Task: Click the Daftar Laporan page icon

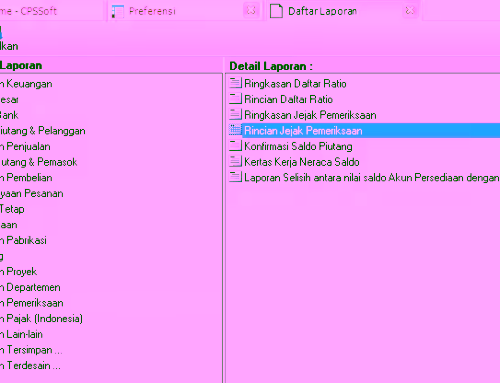Action: 276,11
